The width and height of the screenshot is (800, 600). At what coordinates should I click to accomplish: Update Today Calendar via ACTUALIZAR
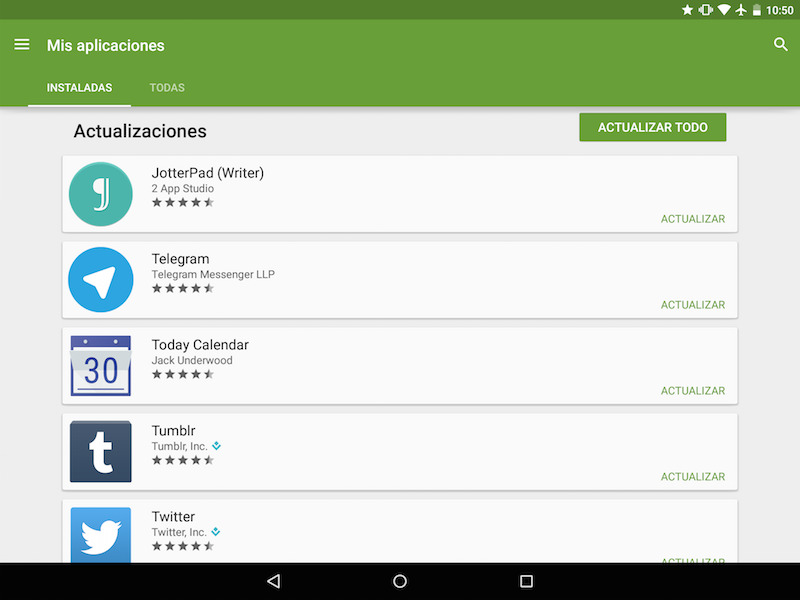click(x=693, y=391)
